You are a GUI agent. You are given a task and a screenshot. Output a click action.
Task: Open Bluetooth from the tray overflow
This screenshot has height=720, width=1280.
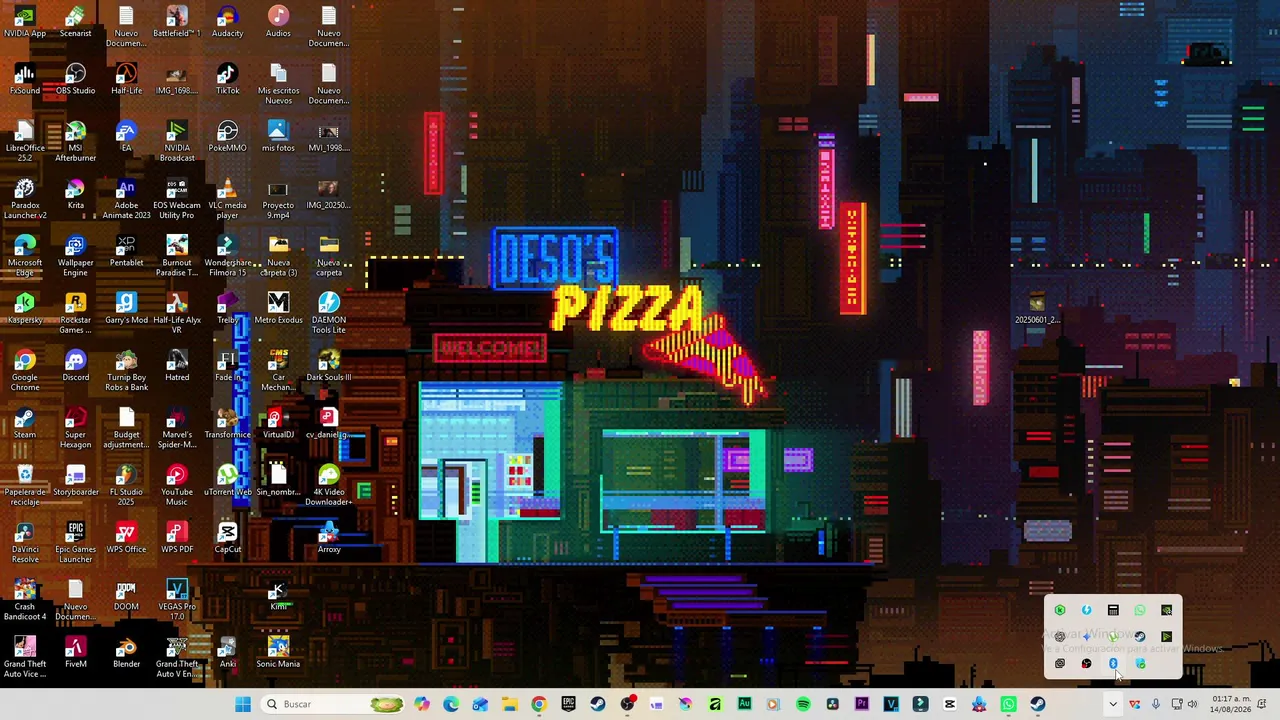click(x=1113, y=663)
